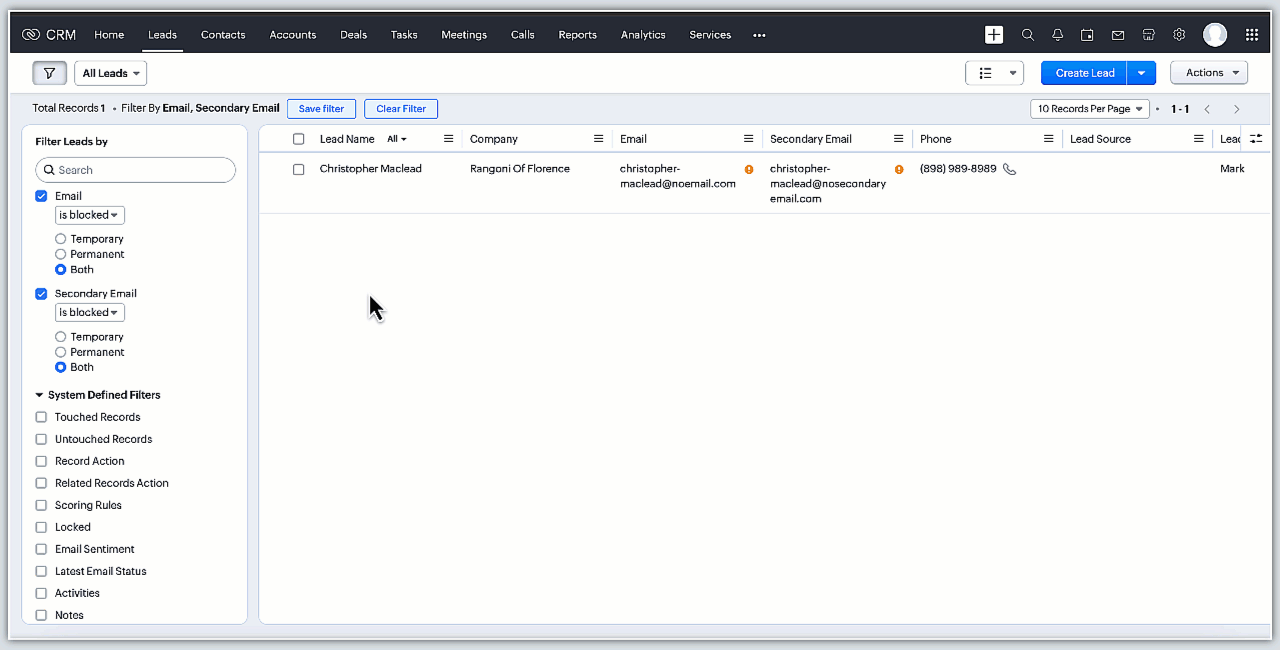Image resolution: width=1280 pixels, height=650 pixels.
Task: Enable the Touched Records filter
Action: point(41,417)
